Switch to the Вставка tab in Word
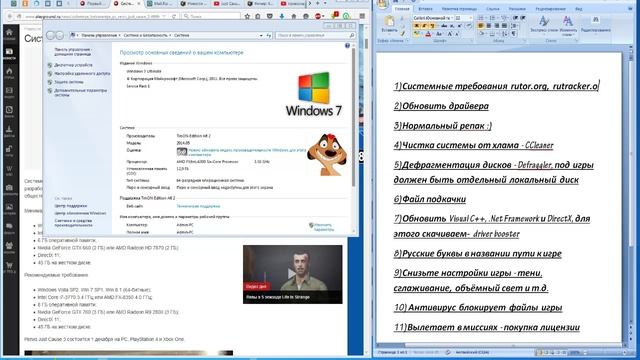Image resolution: width=640 pixels, height=360 pixels. pyautogui.click(x=425, y=9)
